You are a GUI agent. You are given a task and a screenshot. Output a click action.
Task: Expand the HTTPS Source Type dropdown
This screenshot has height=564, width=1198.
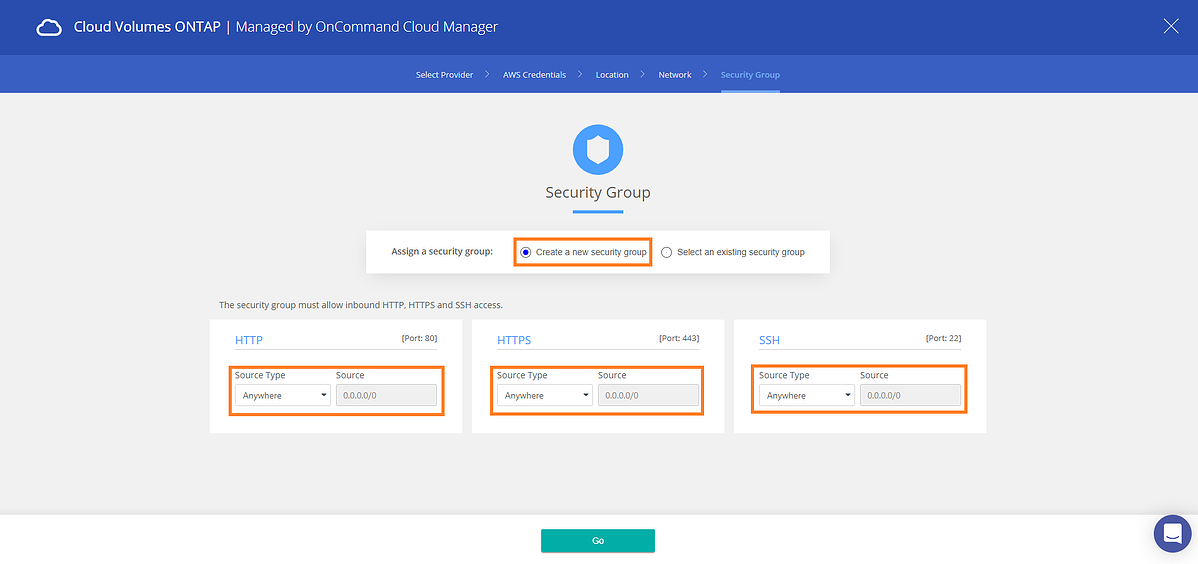544,396
